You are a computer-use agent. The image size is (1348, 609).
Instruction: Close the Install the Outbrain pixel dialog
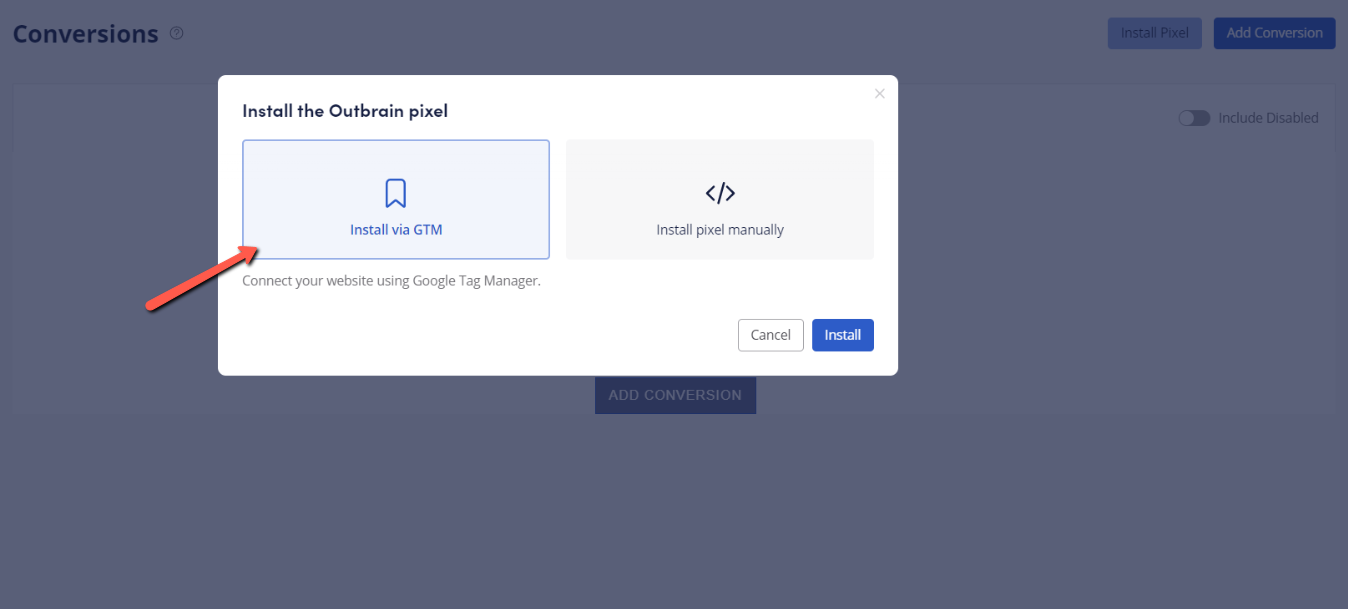[x=880, y=94]
